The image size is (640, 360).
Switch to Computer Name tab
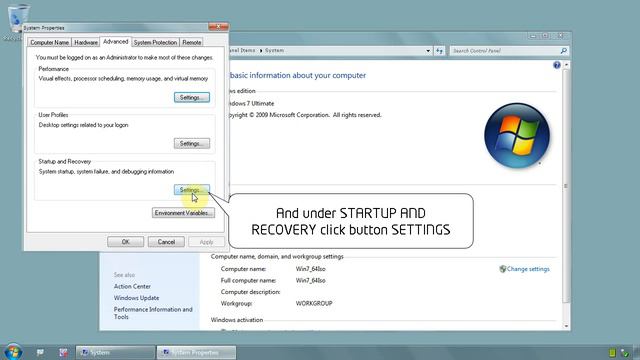coord(49,42)
